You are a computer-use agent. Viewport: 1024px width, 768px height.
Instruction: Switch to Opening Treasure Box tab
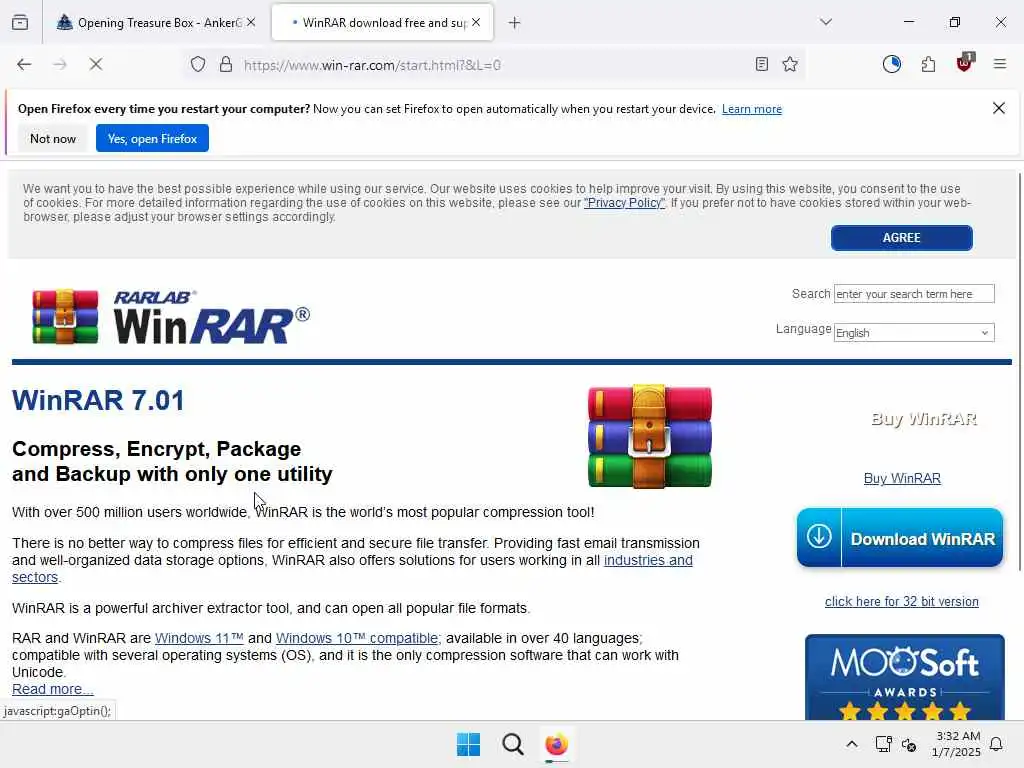click(x=149, y=23)
